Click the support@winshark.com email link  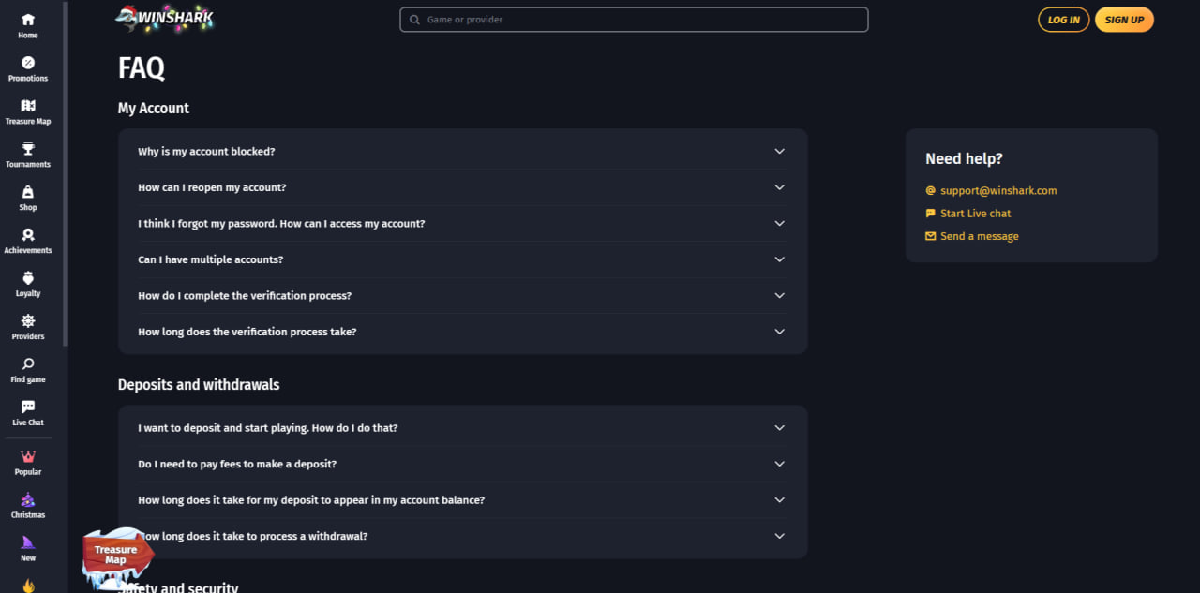[998, 190]
